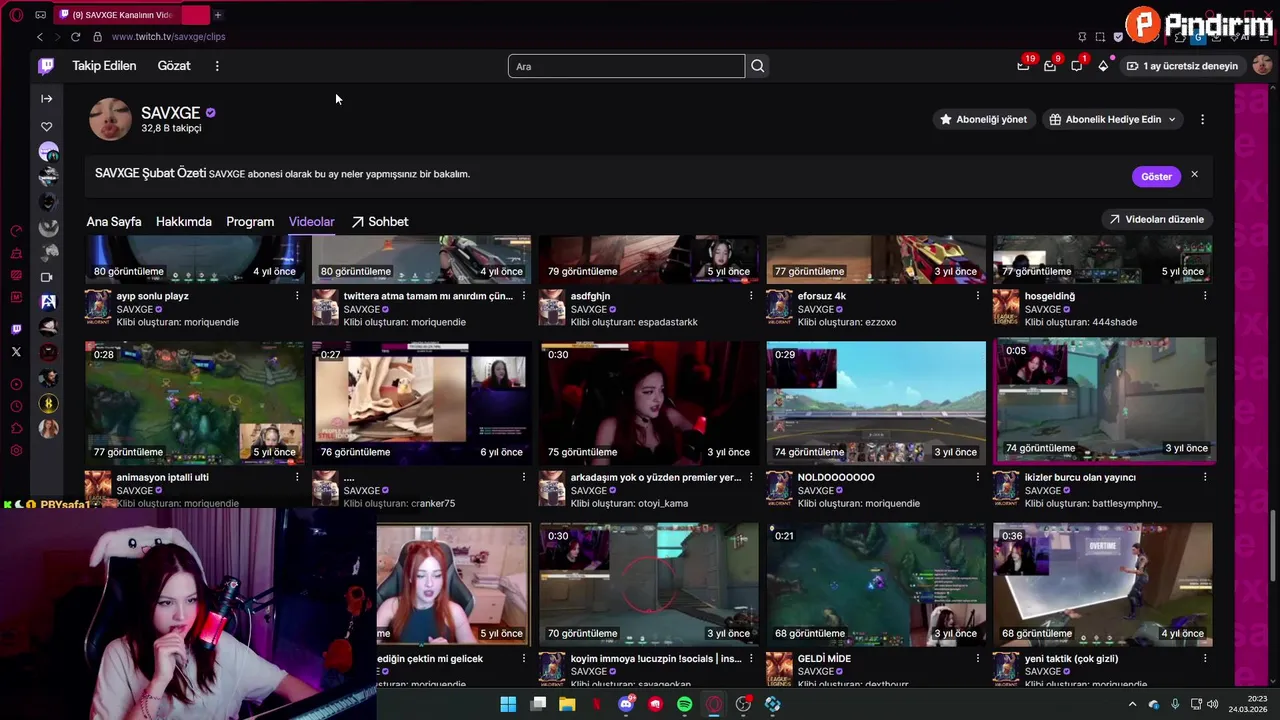Open the Twitch icon in the Opera sidebar
The width and height of the screenshot is (1280, 720).
coord(16,329)
